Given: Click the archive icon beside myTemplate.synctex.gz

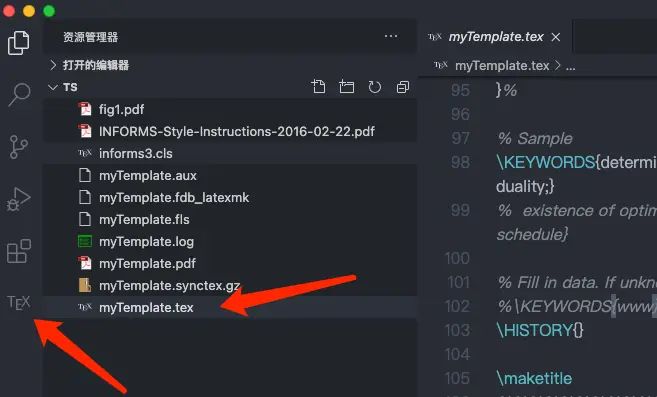Looking at the screenshot, I should click(x=85, y=285).
